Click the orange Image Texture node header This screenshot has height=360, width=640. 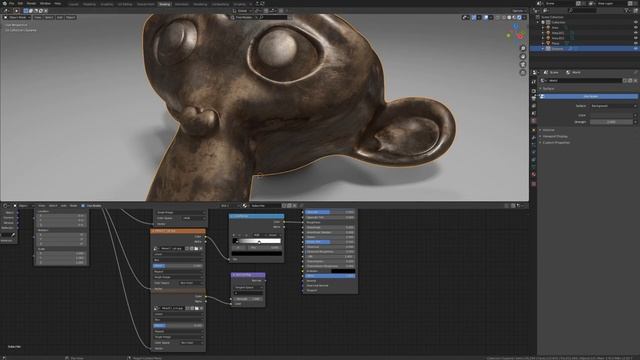click(x=178, y=231)
